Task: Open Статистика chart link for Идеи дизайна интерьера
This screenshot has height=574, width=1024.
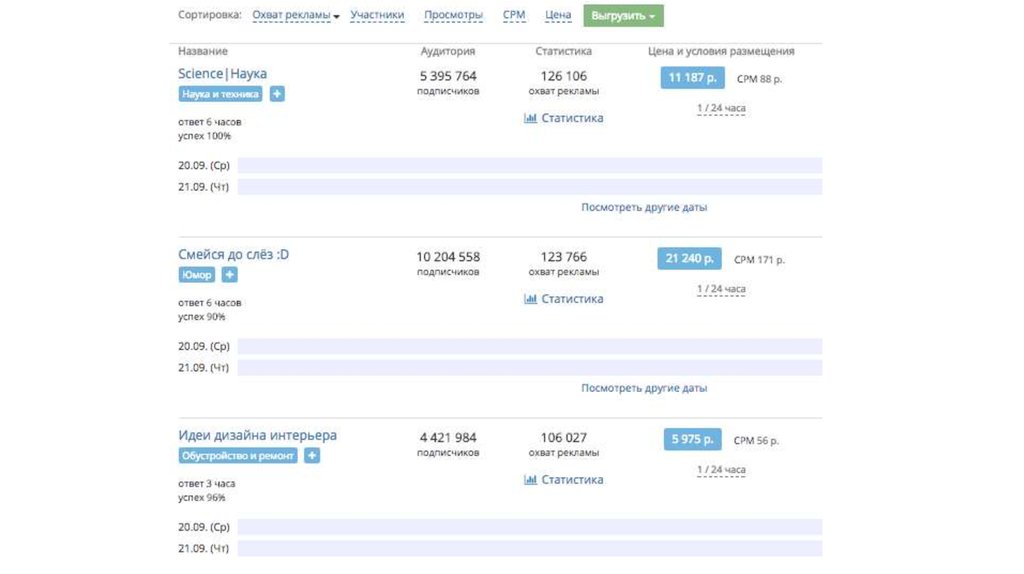Action: coord(564,480)
